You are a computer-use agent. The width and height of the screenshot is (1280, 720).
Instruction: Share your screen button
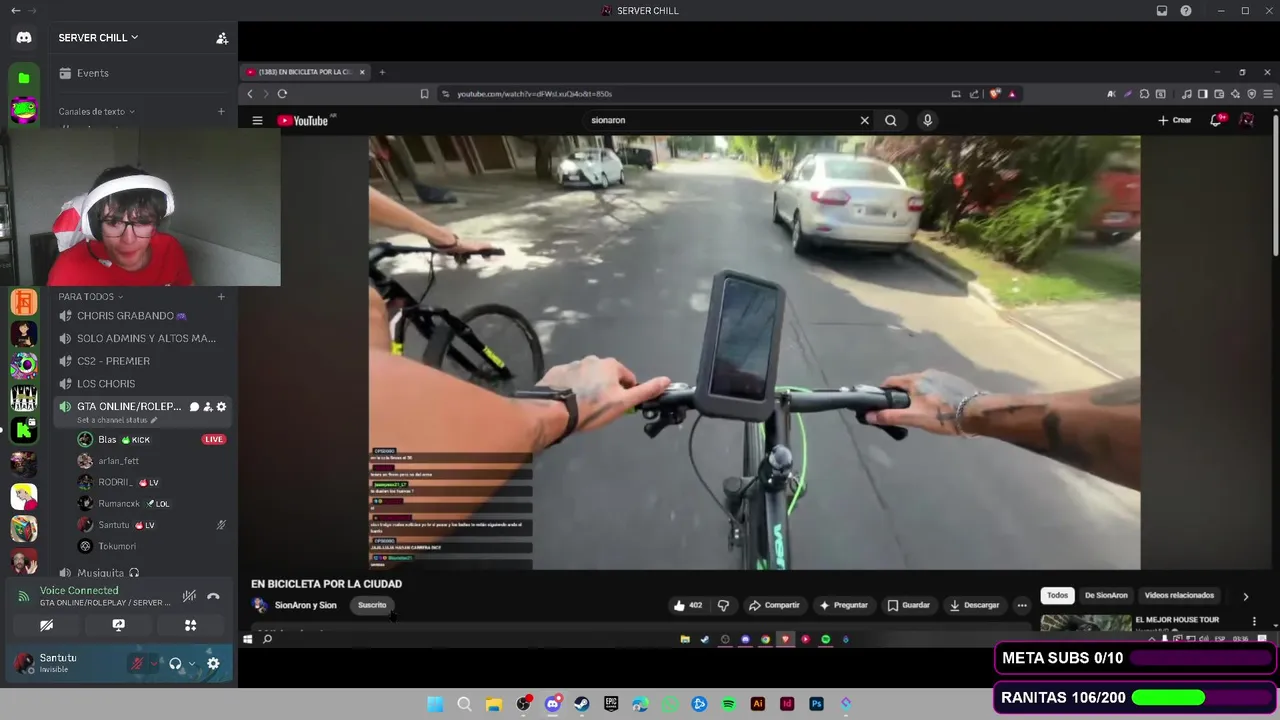[118, 625]
